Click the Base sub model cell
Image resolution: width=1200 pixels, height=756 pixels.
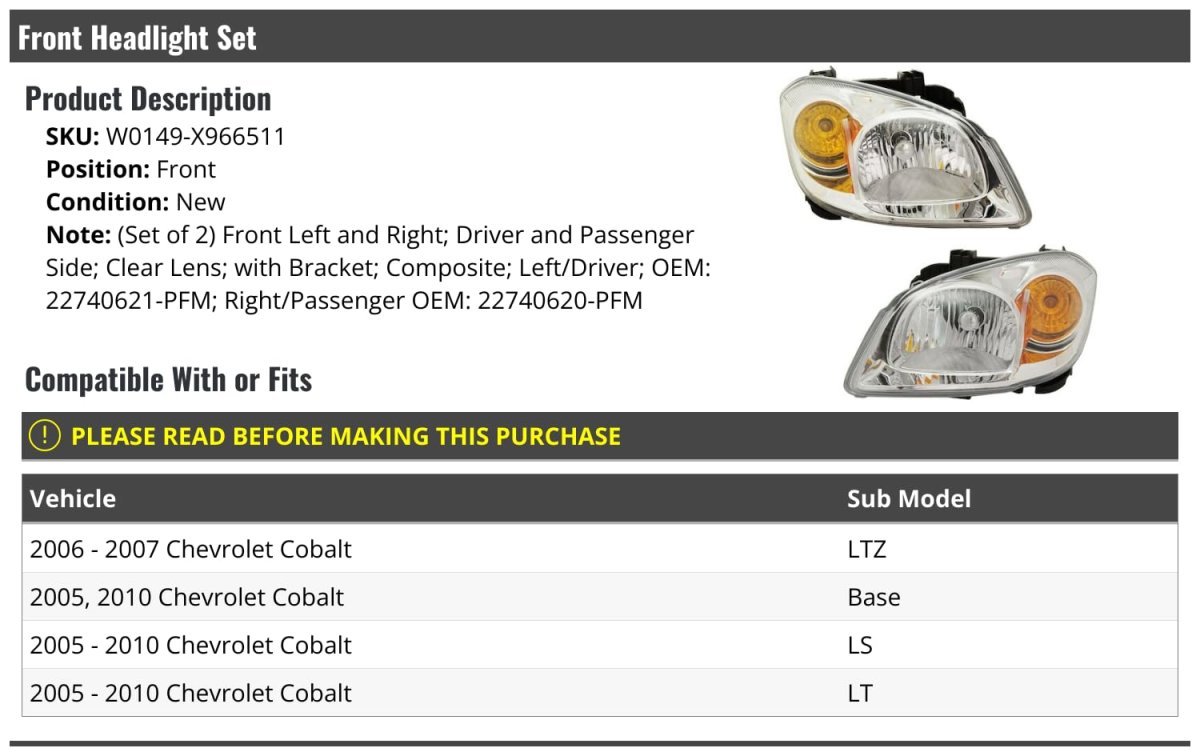pyautogui.click(x=873, y=597)
